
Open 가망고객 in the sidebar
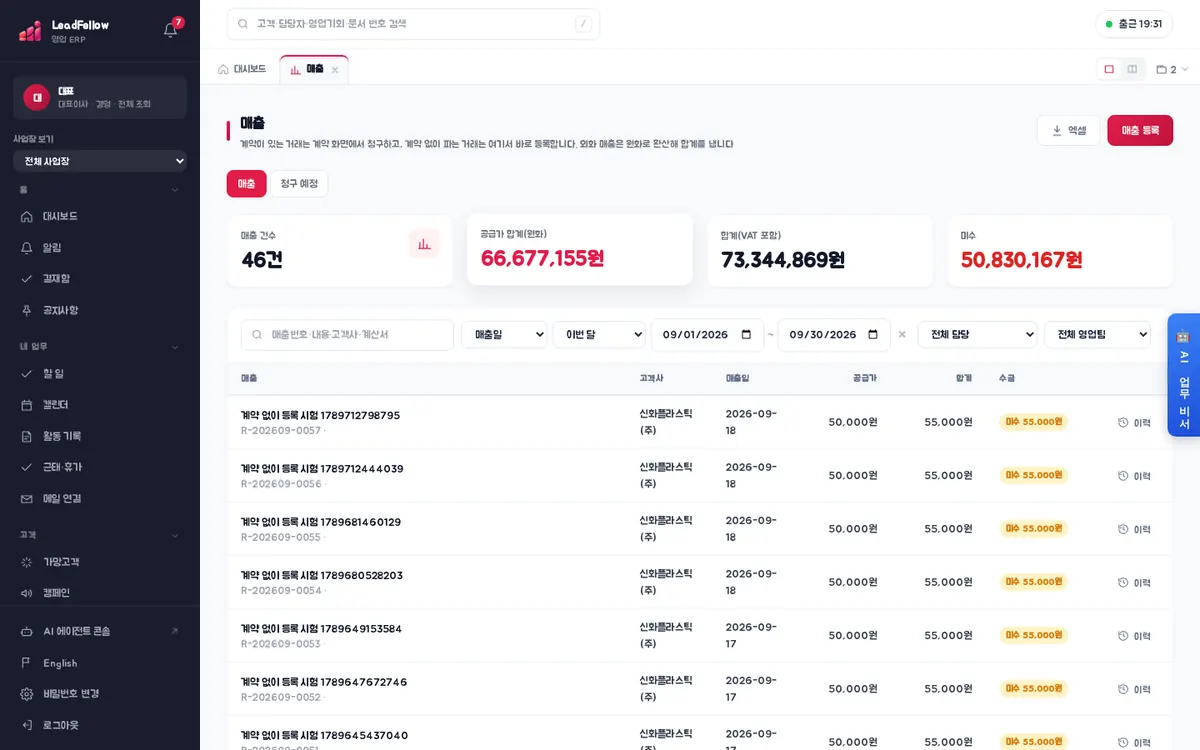coord(100,562)
